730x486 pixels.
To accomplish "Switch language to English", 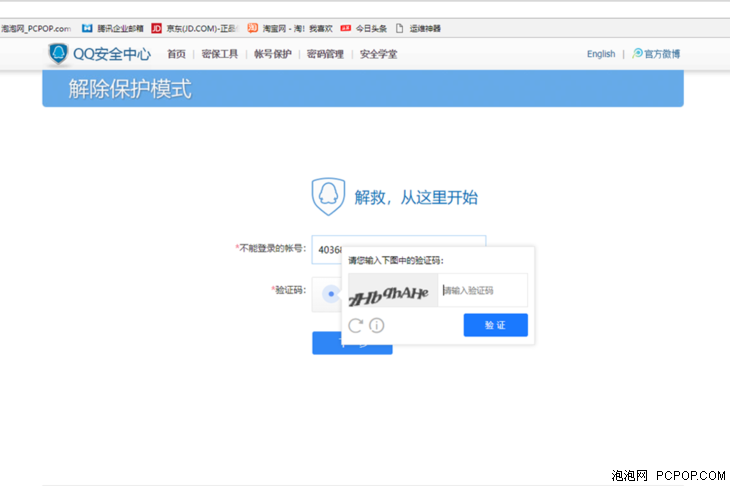I will (x=601, y=54).
